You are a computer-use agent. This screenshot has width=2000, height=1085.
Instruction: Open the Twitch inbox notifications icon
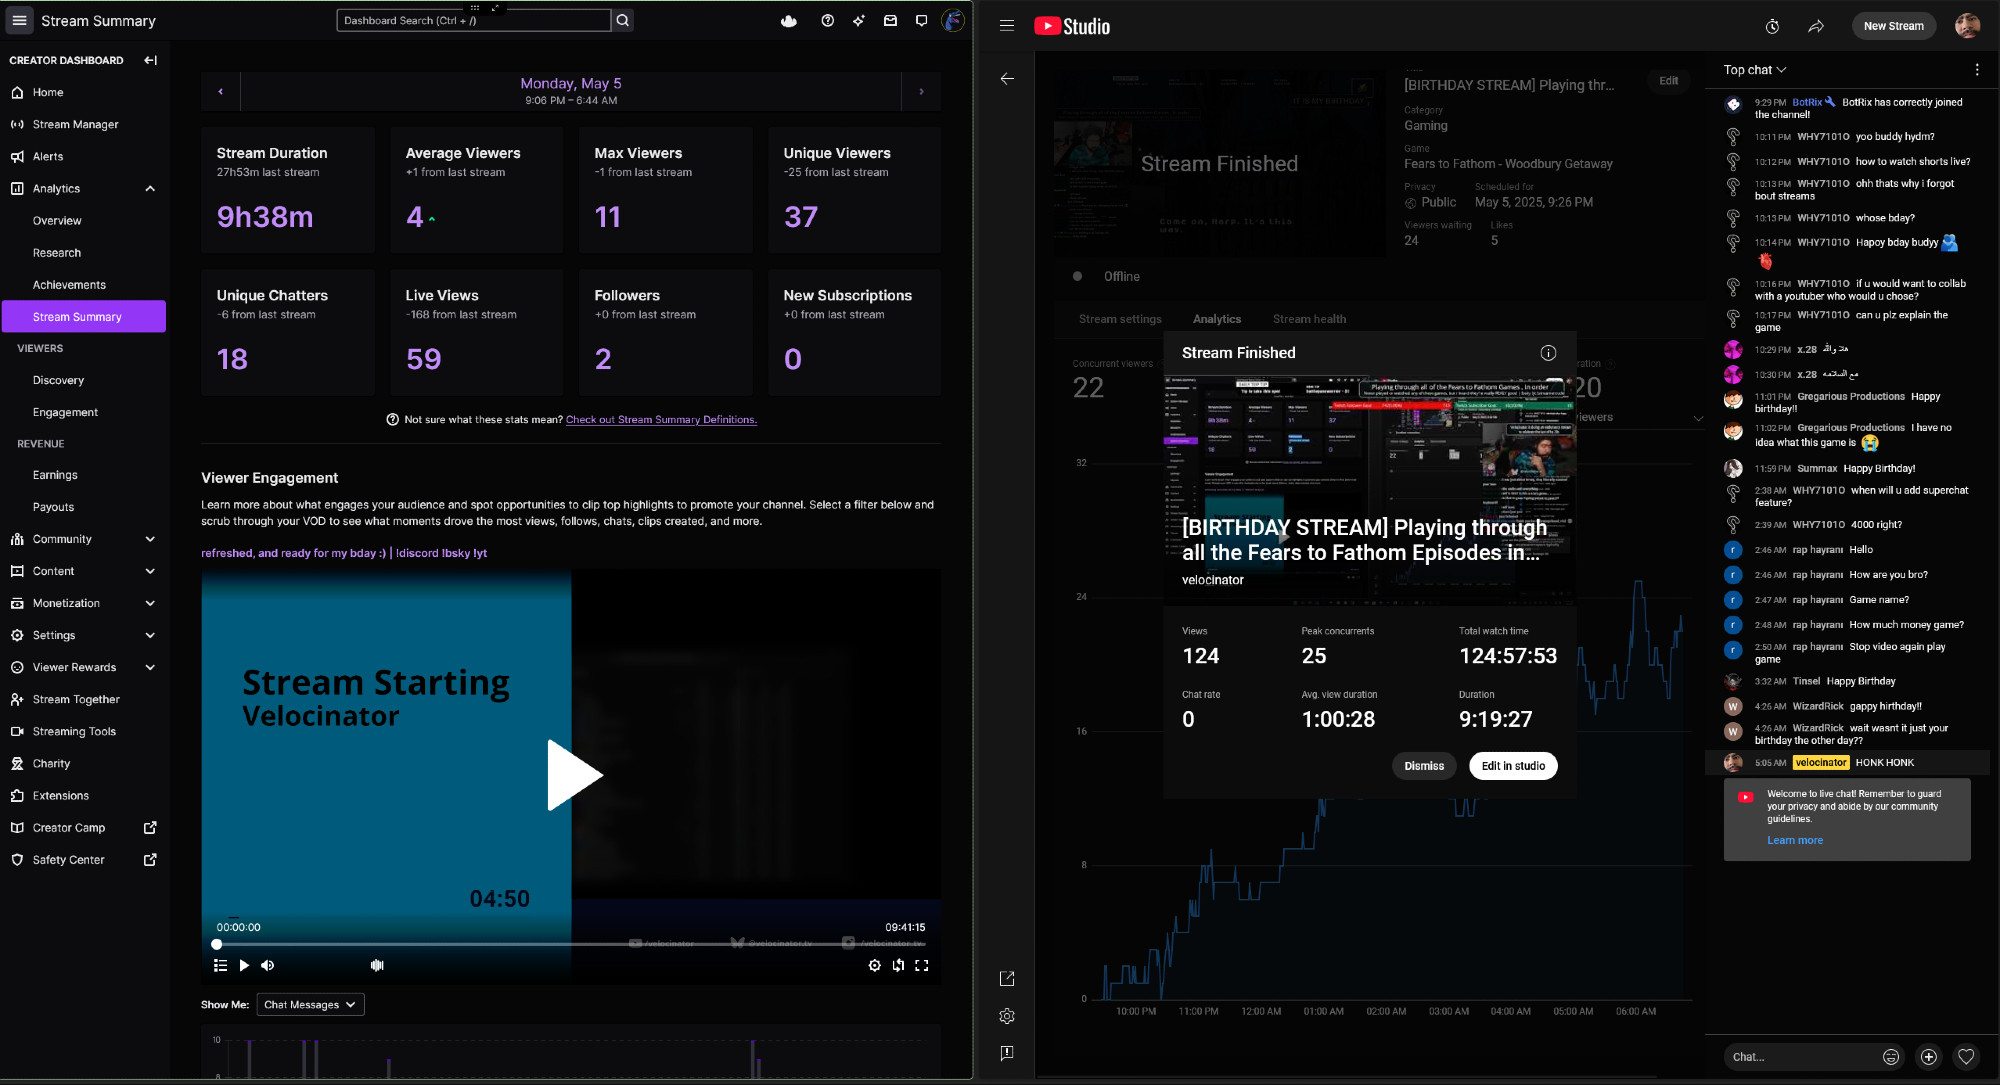(890, 20)
